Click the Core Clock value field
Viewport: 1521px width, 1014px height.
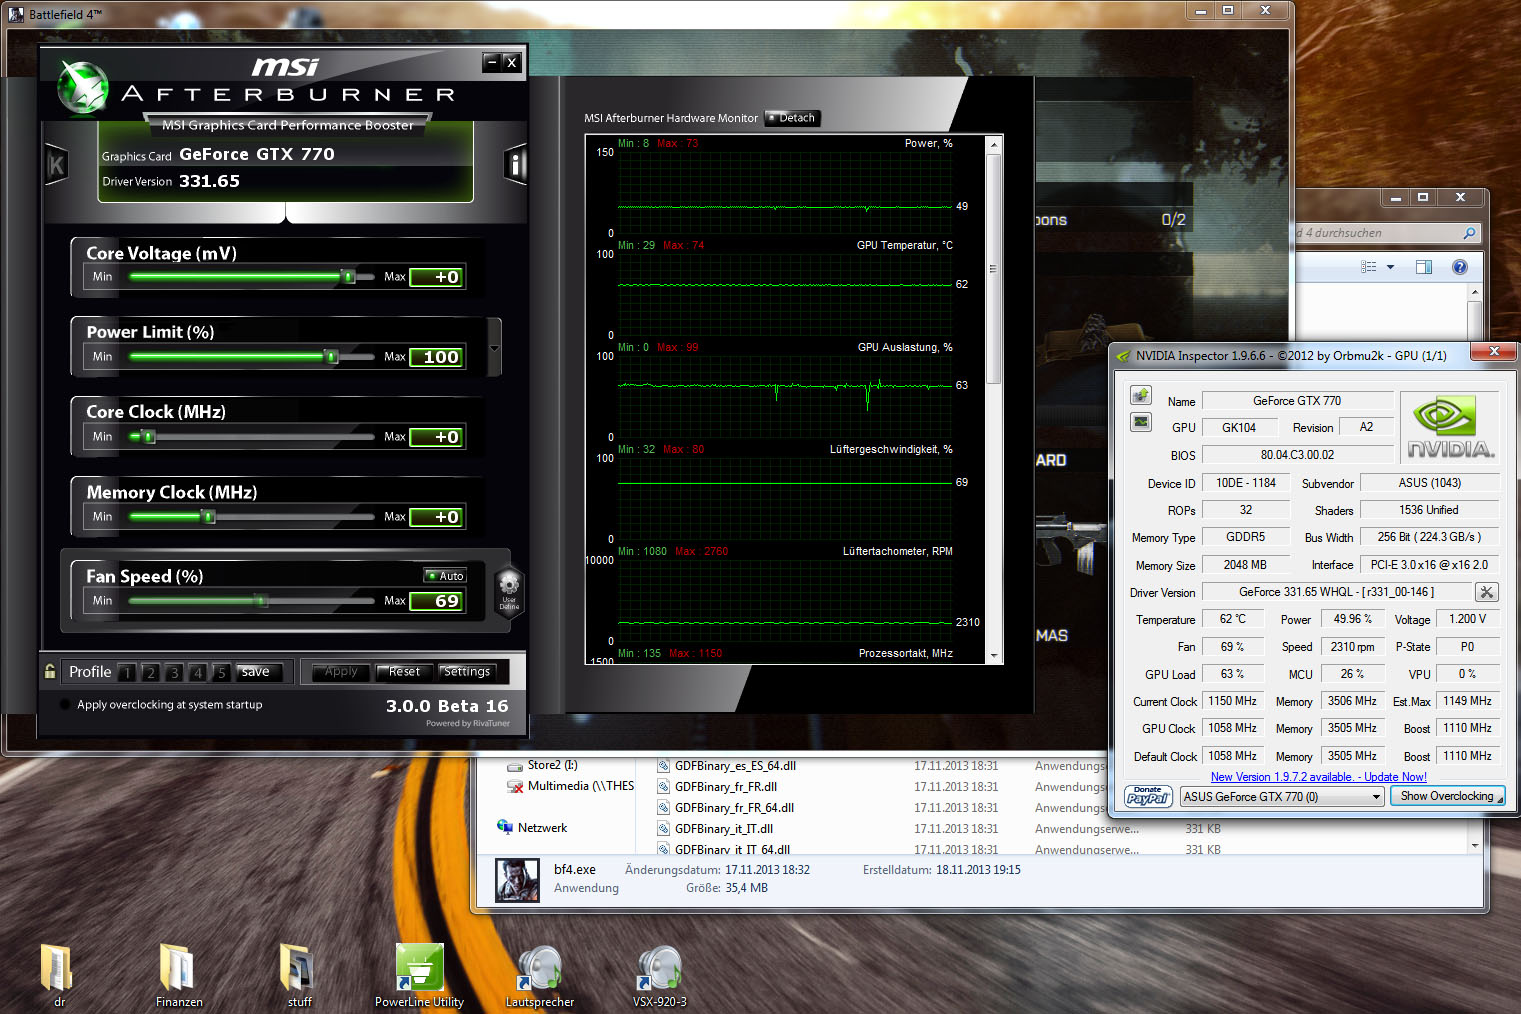[437, 437]
